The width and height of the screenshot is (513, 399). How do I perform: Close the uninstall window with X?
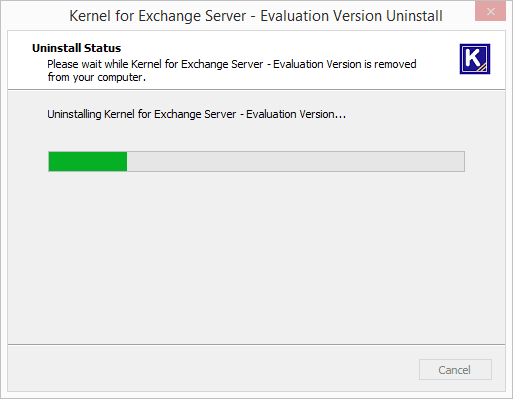click(490, 11)
